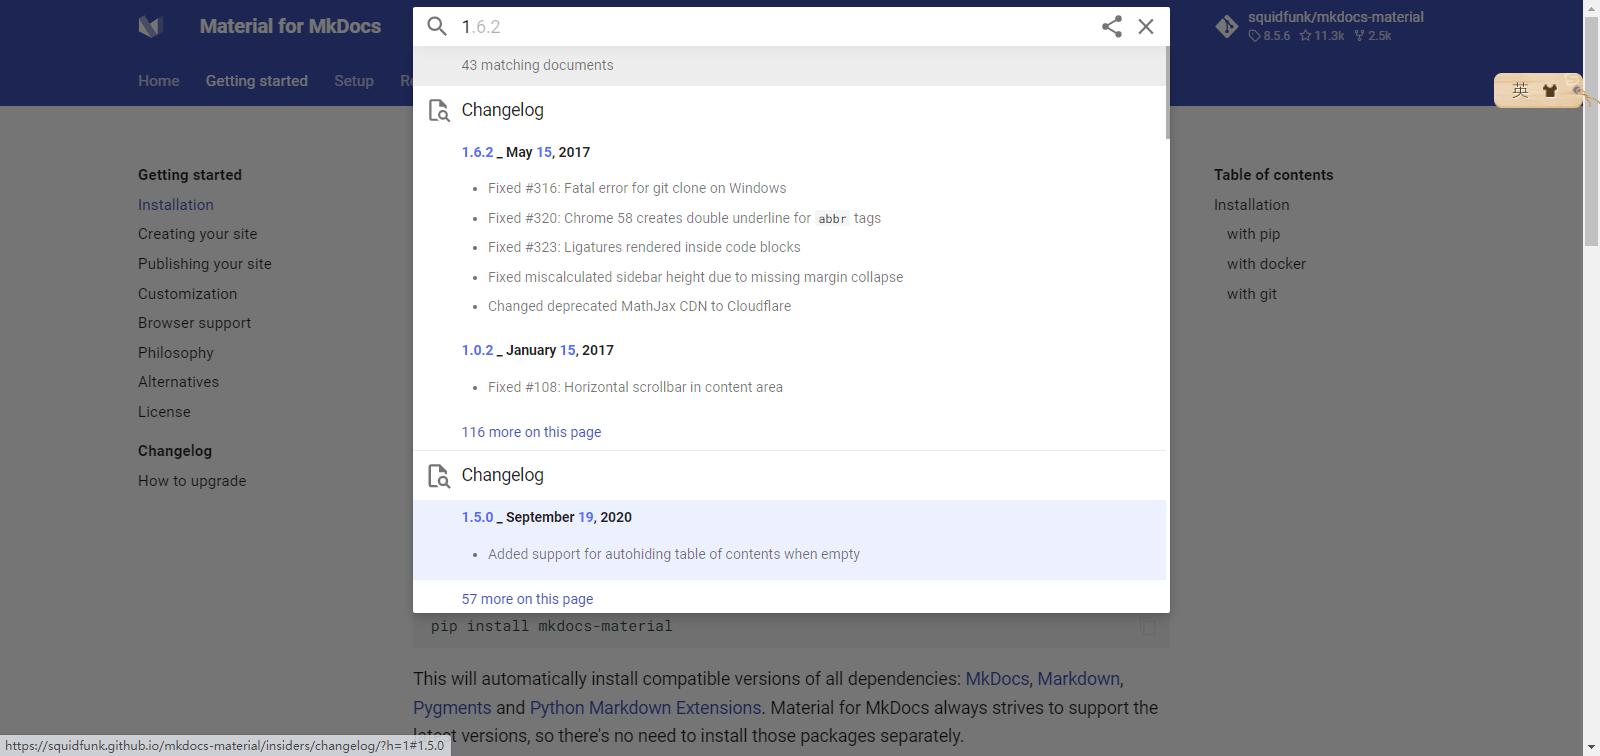
Task: Click 'Fixed #316: Fatal error for git clone' text
Action: coord(637,188)
